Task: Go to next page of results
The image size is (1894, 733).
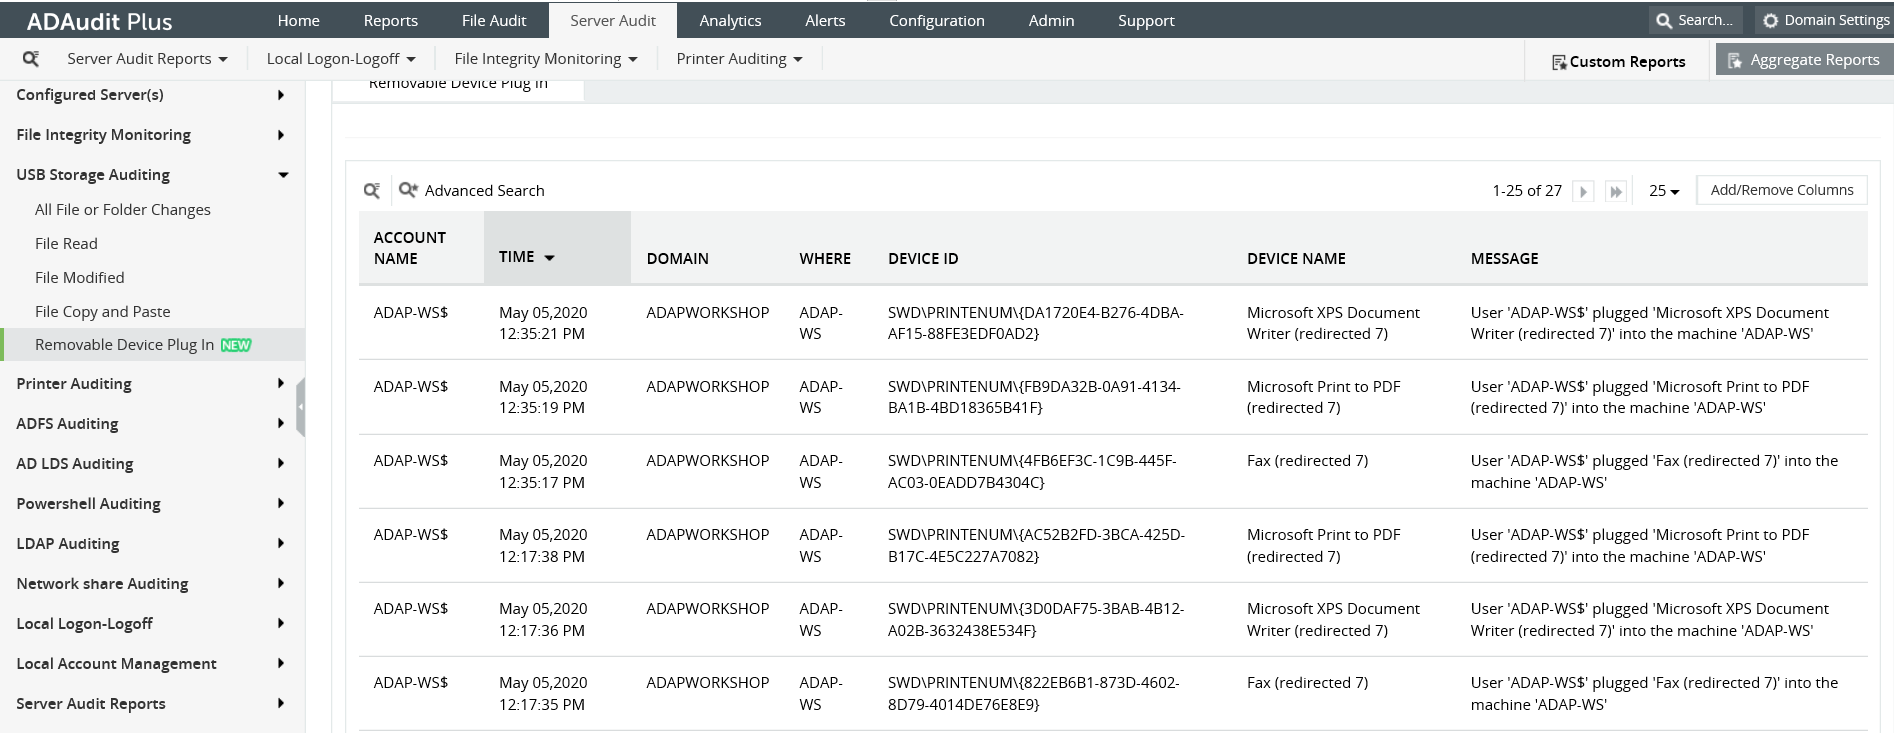Action: coord(1582,191)
